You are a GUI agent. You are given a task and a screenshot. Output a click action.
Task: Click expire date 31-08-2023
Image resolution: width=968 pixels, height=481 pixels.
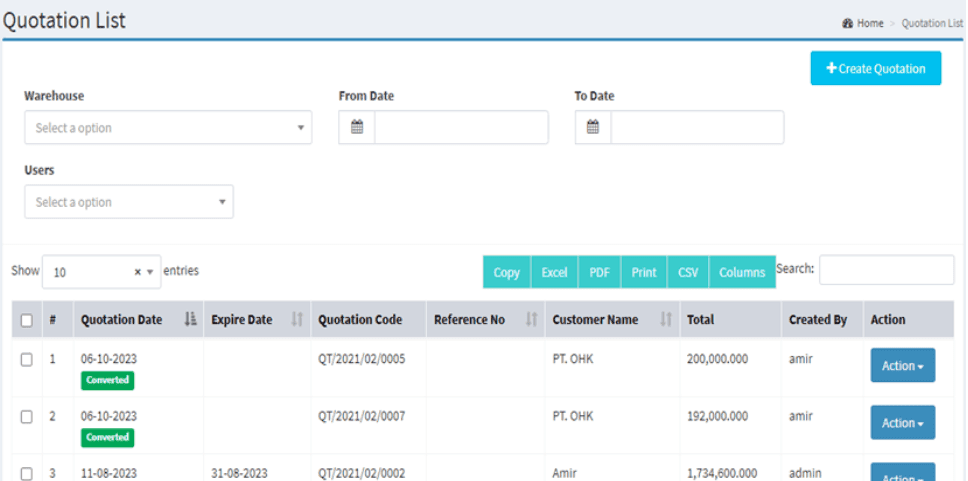[x=240, y=474]
